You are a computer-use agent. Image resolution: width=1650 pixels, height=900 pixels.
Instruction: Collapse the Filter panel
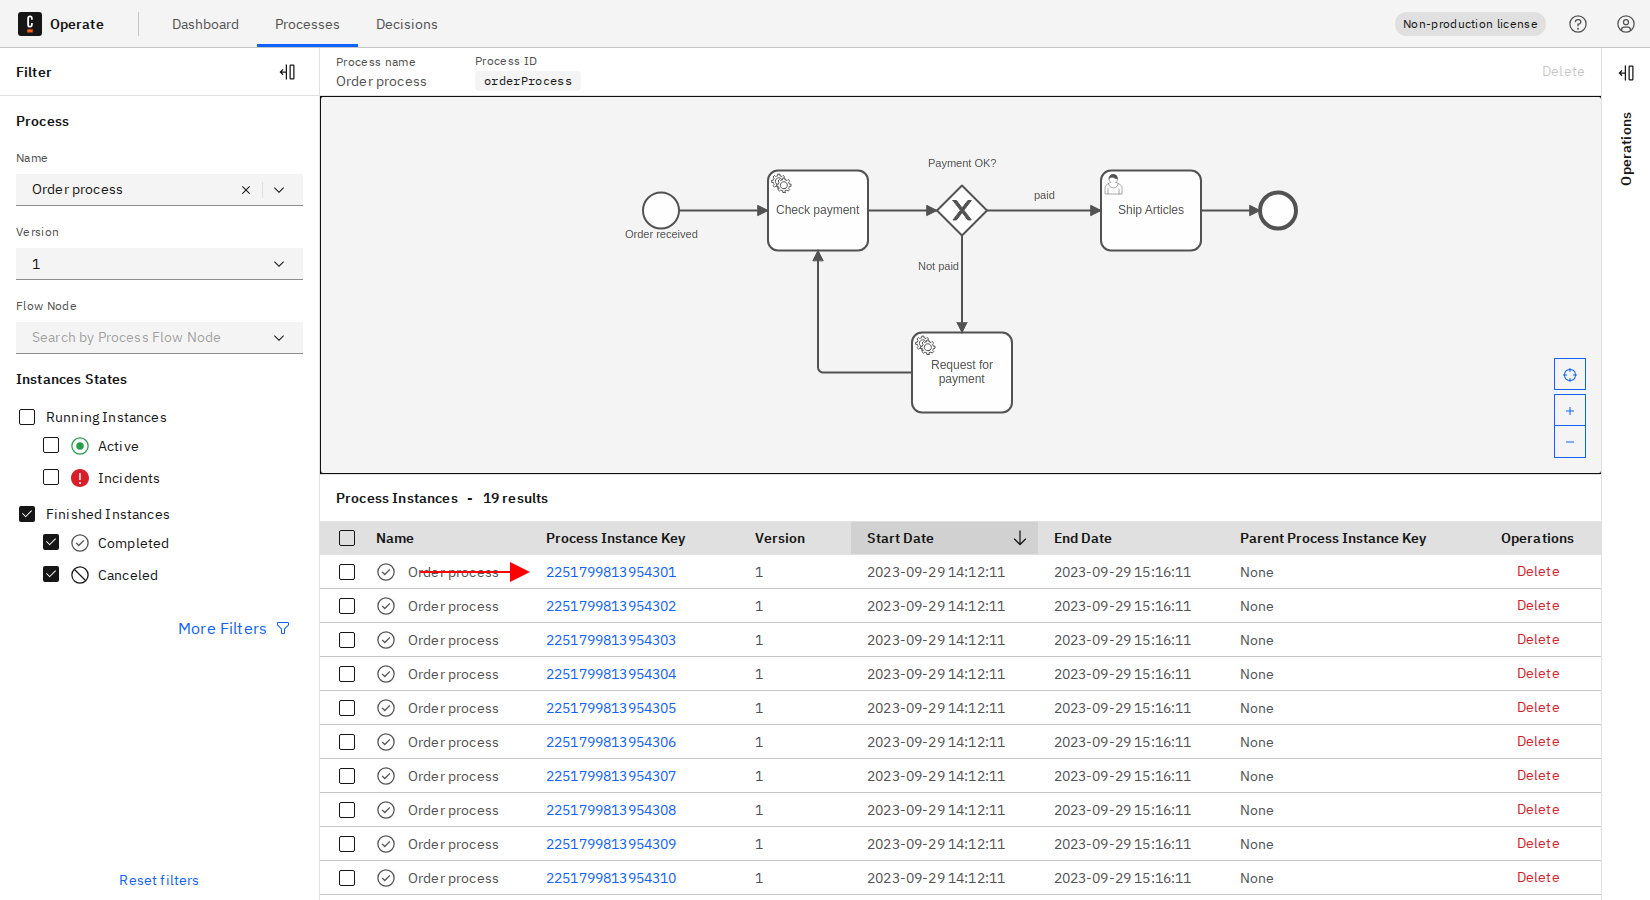[x=288, y=71]
